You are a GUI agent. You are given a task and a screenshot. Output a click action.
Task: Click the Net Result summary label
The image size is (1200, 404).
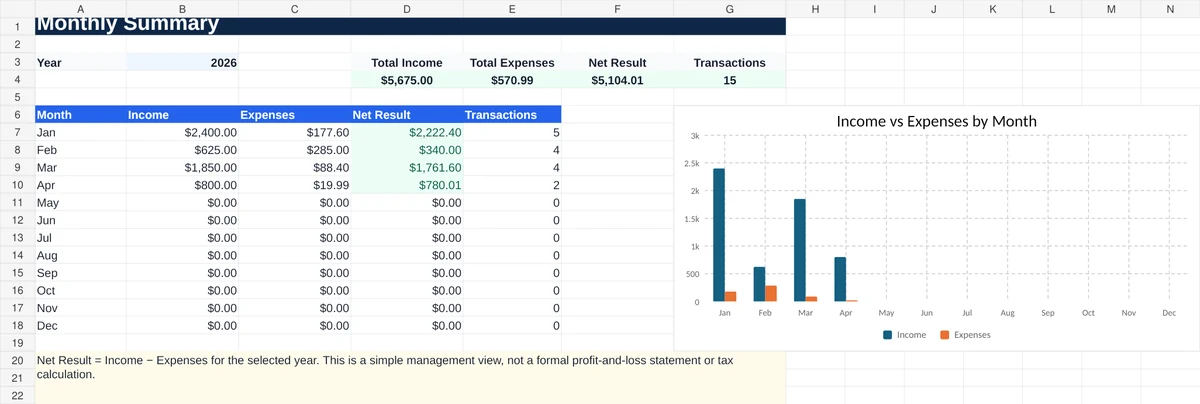point(617,62)
